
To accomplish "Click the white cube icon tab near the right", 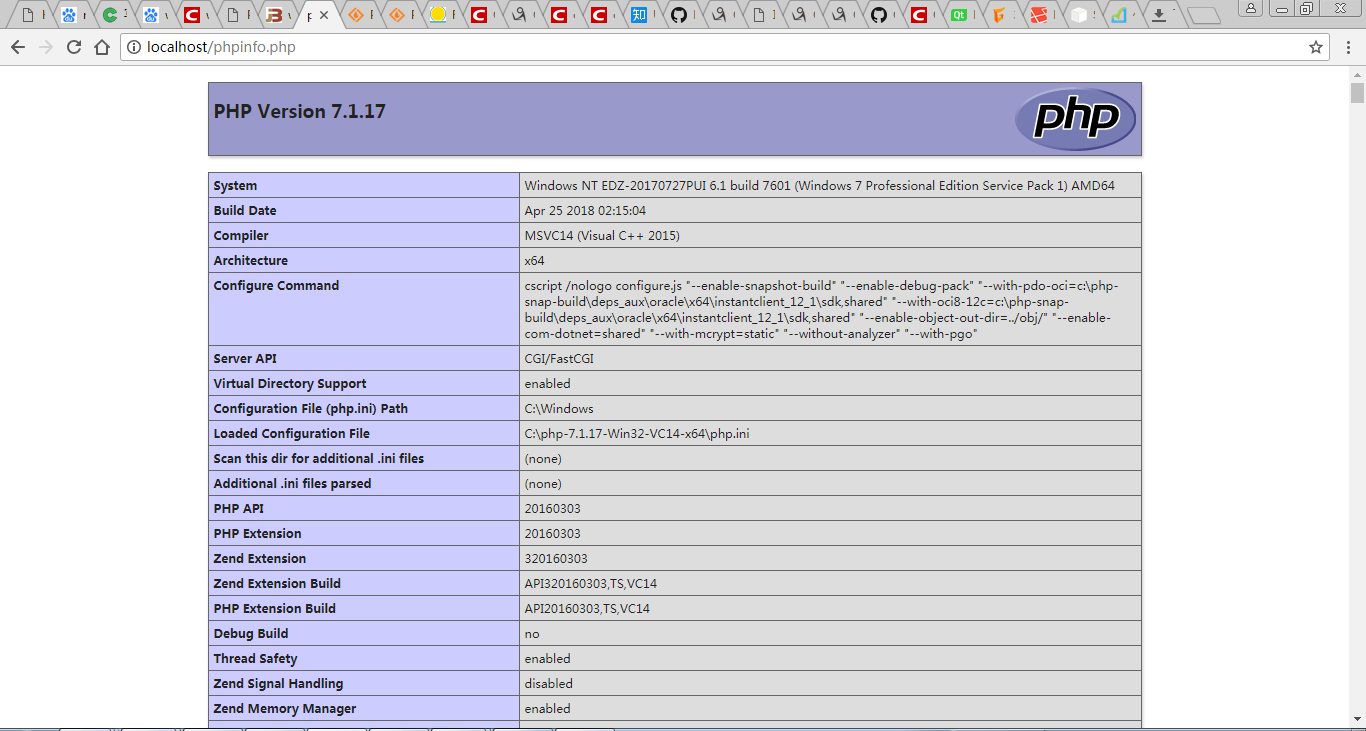I will [x=1078, y=15].
